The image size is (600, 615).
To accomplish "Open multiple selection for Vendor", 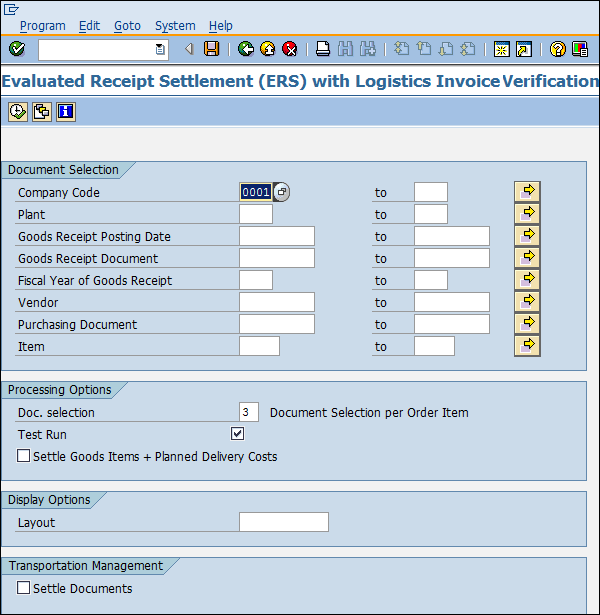I will click(x=527, y=302).
